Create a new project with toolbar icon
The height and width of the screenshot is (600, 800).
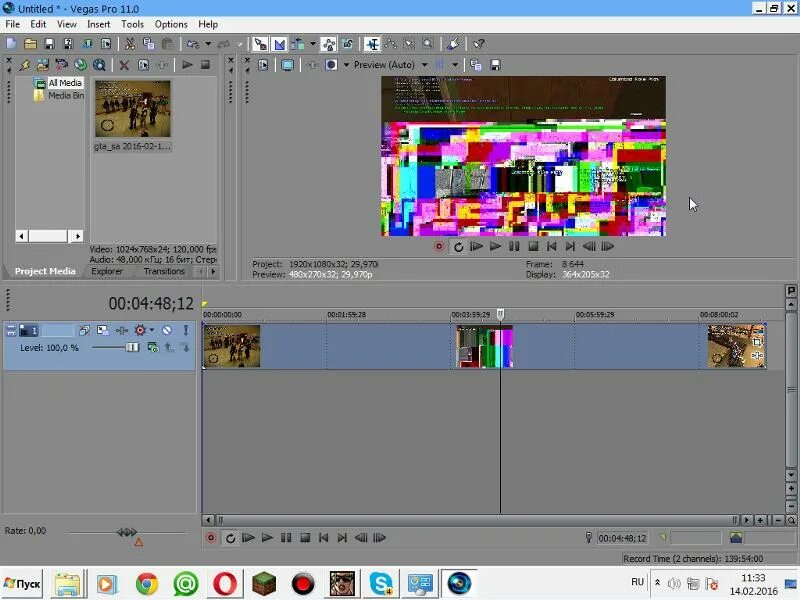pos(11,44)
